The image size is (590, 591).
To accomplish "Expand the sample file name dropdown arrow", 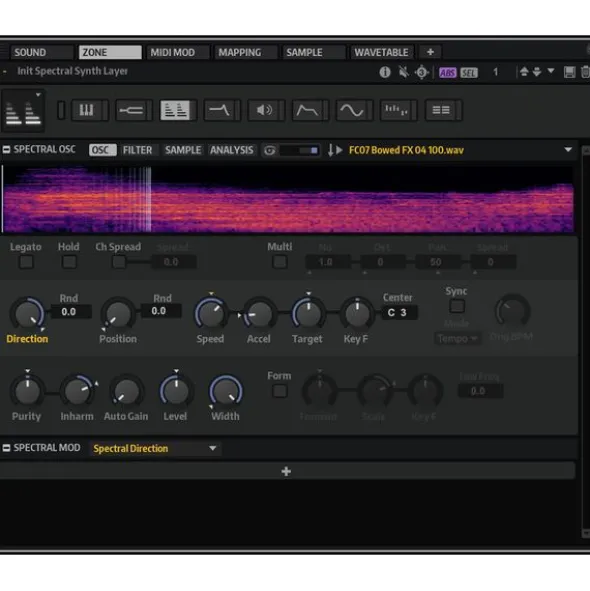I will click(568, 150).
